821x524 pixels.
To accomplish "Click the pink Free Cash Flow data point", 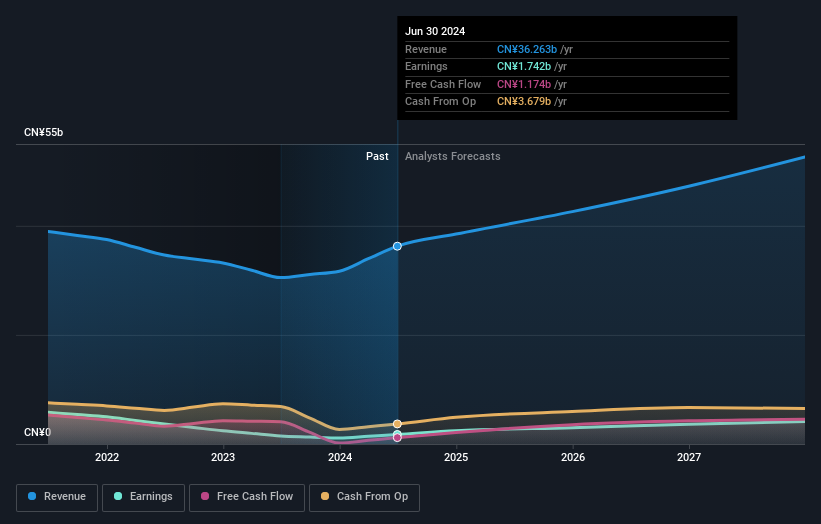I will 397,438.
